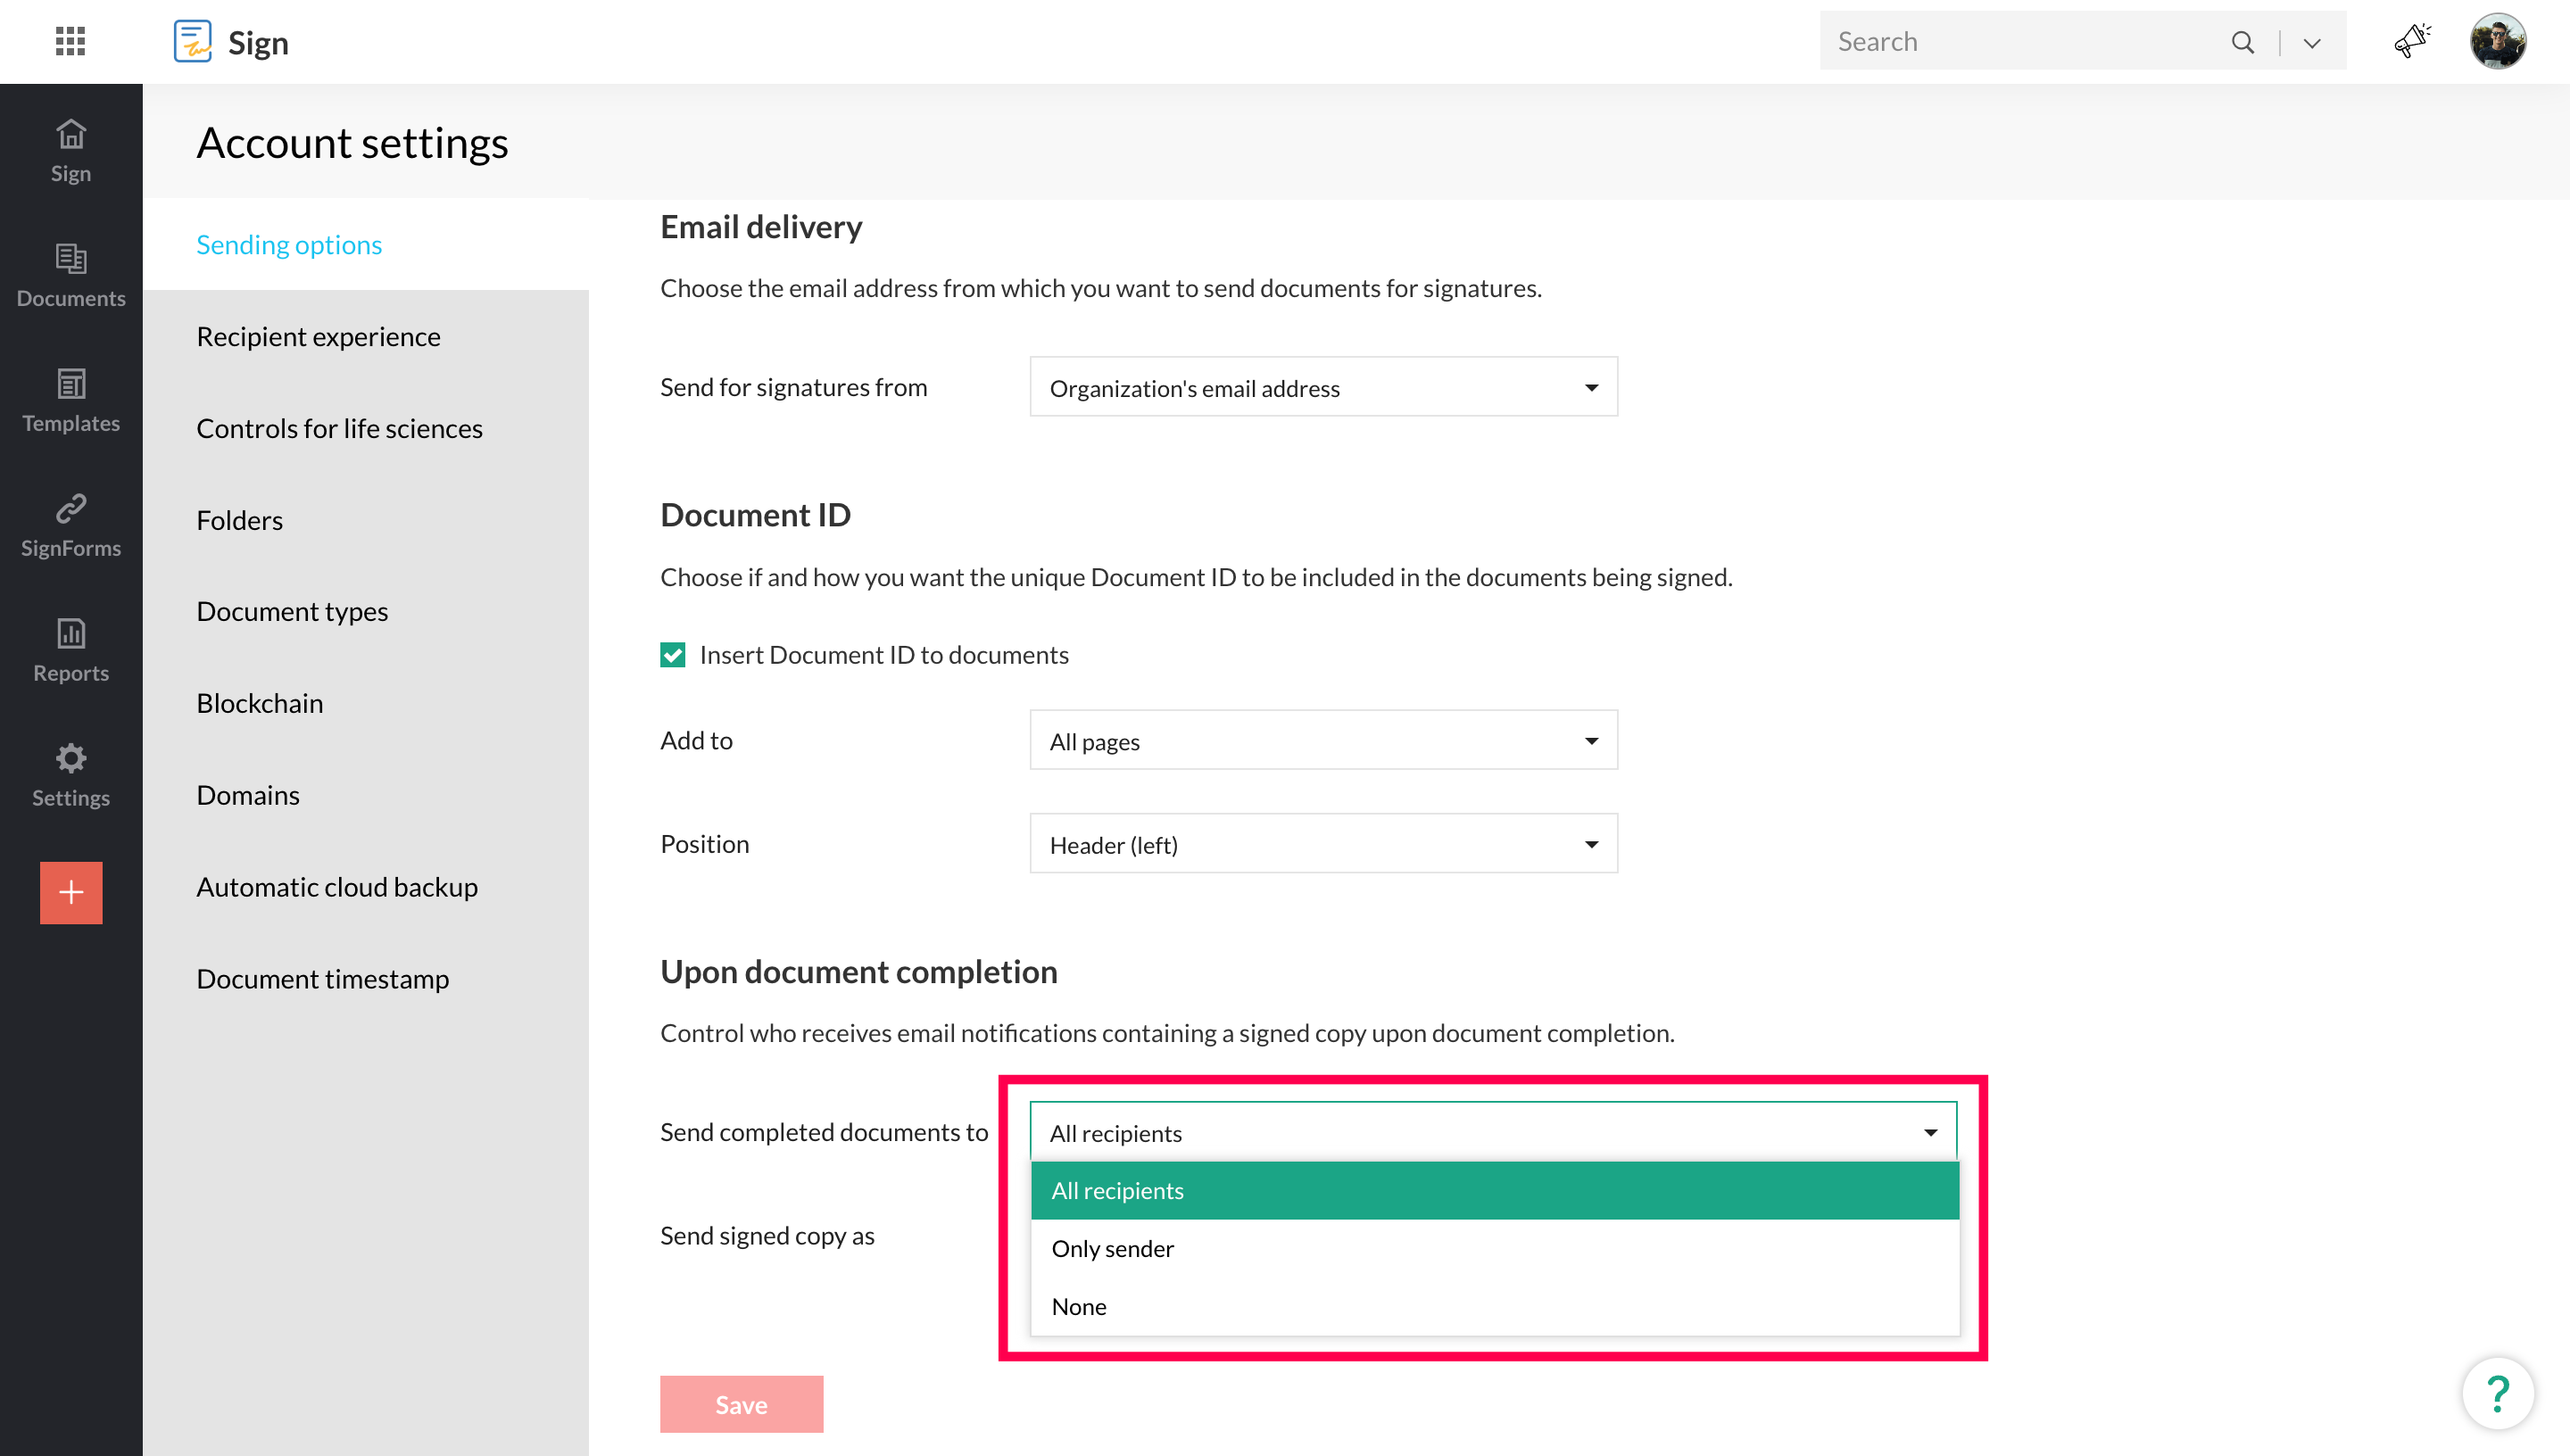Go to Sign home in the sidebar
Viewport: 2570px width, 1456px height.
pos(70,150)
